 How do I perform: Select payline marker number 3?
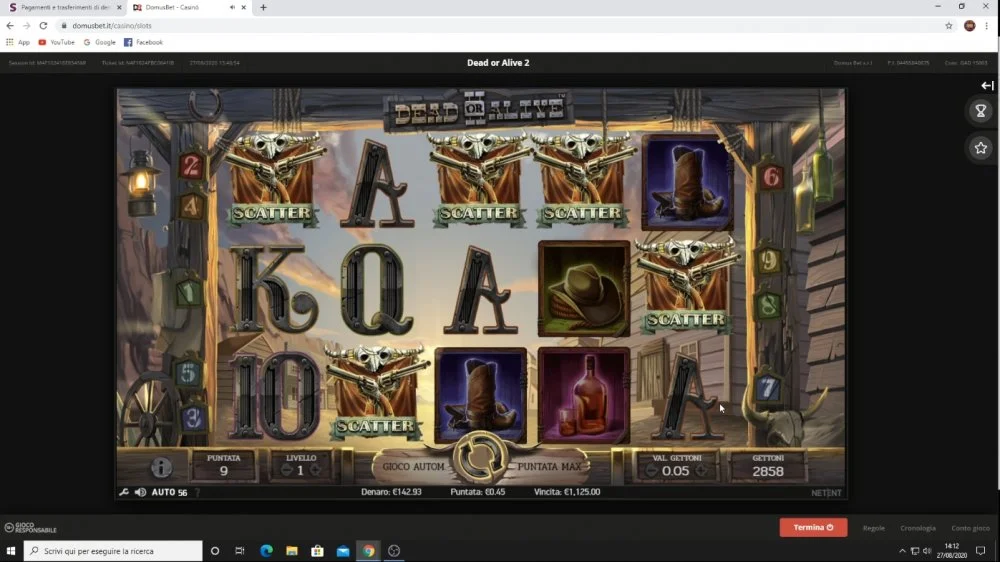(x=193, y=418)
